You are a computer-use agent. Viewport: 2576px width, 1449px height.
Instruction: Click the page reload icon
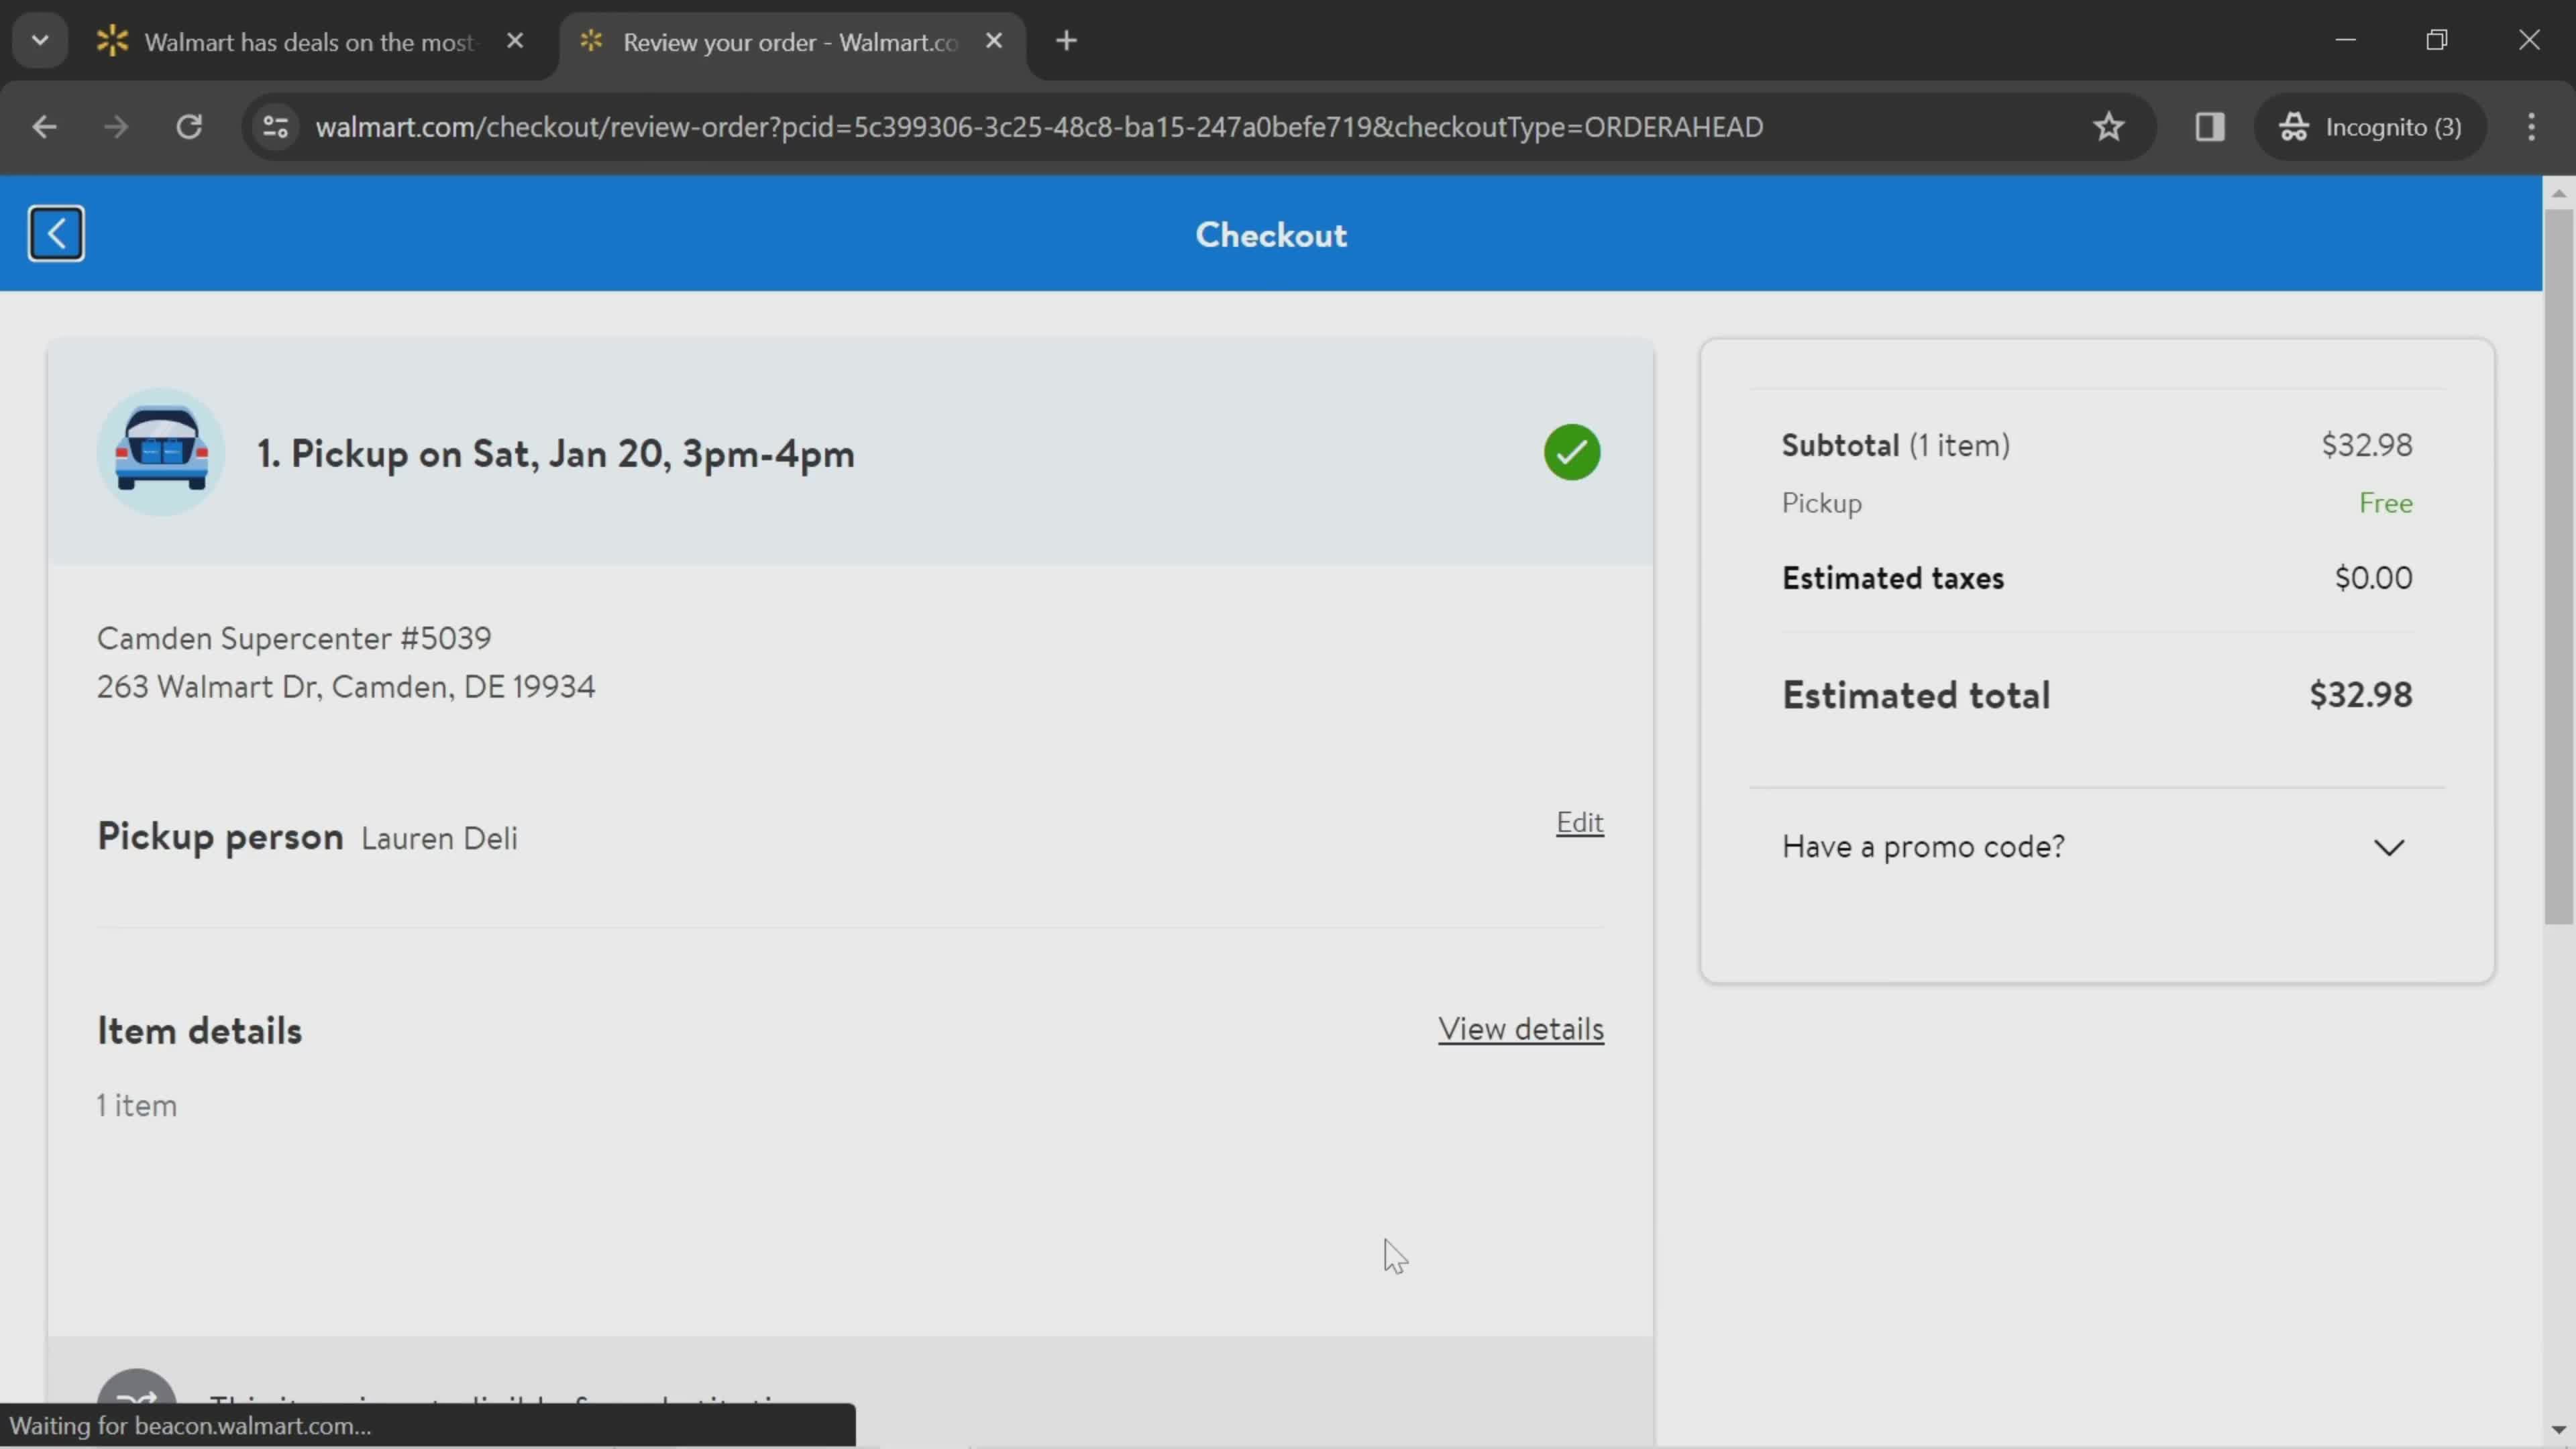[x=189, y=125]
